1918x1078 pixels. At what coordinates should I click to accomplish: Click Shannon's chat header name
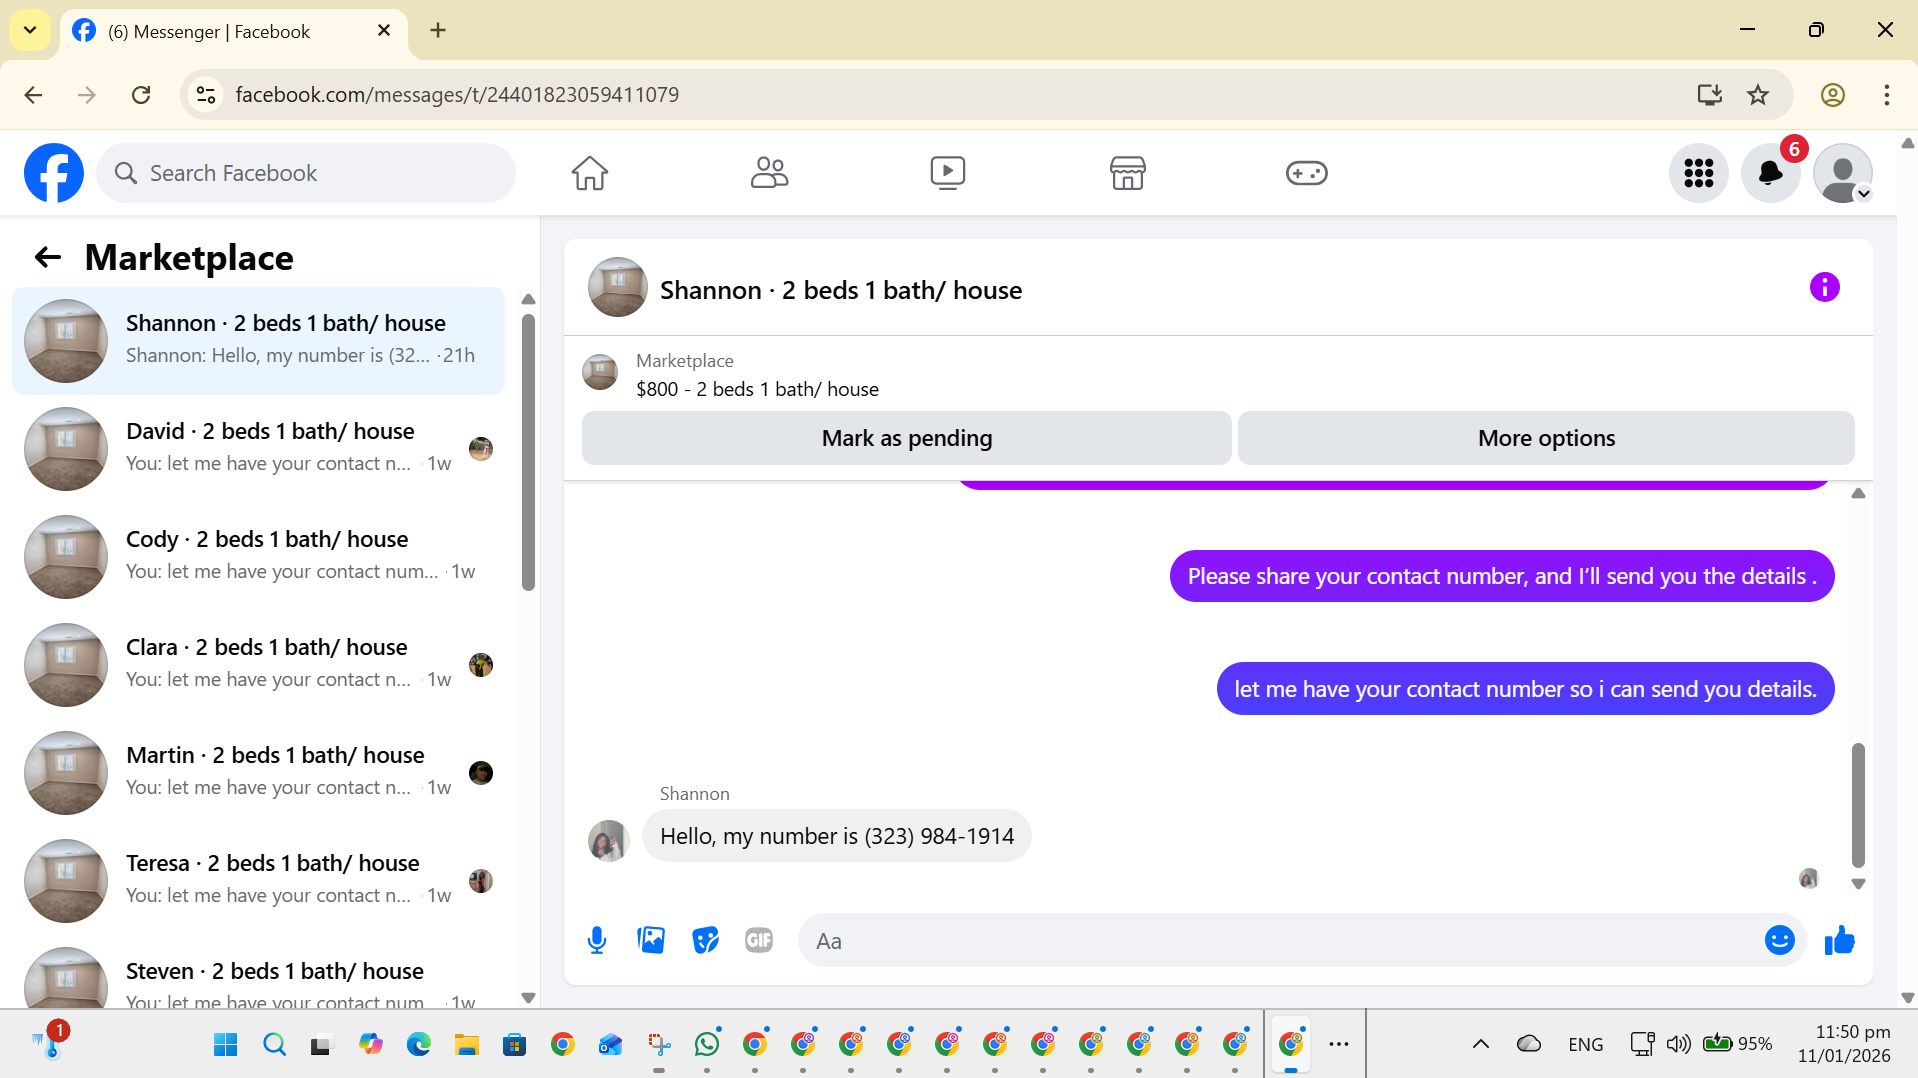(x=841, y=290)
